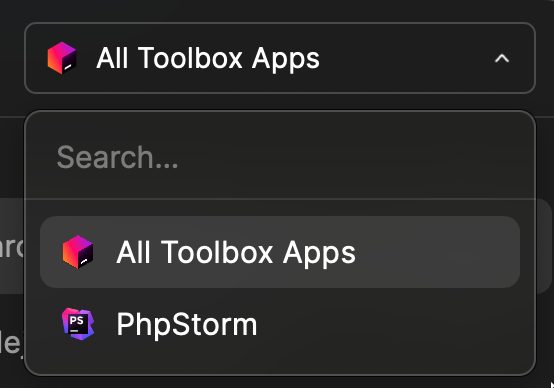Click the empty area right of PhpStorm row
Screen dimensions: 554x388
pos(389,324)
